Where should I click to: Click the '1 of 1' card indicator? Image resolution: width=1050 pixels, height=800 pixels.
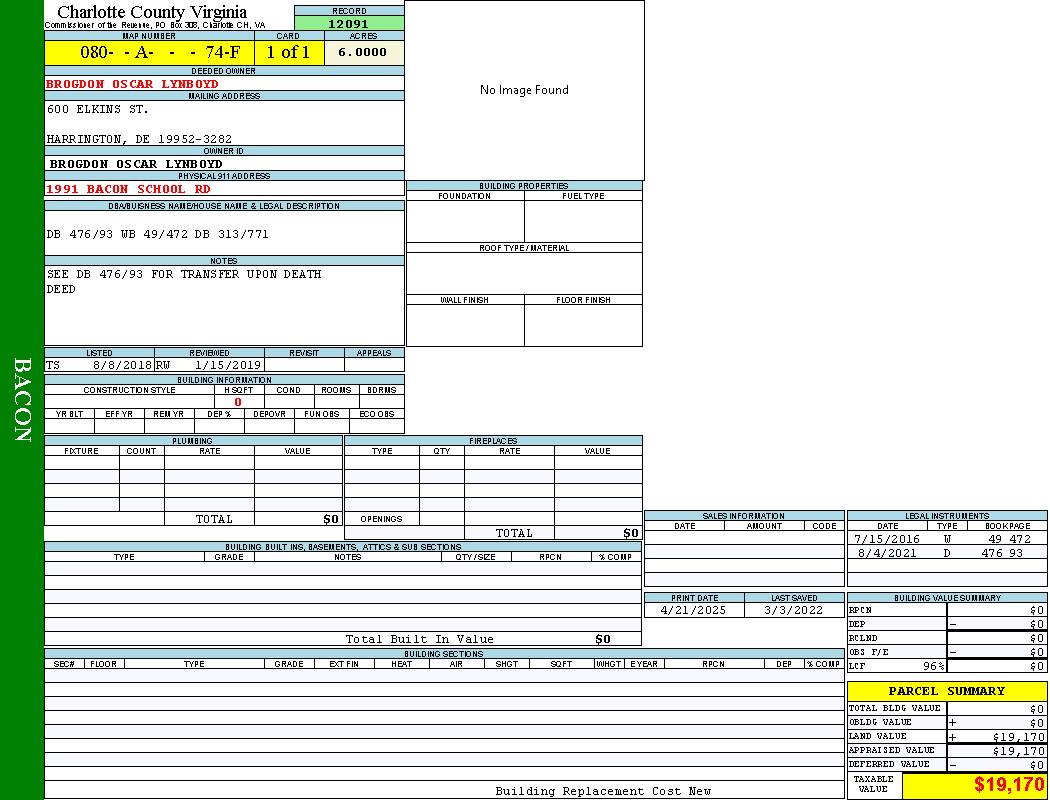288,53
